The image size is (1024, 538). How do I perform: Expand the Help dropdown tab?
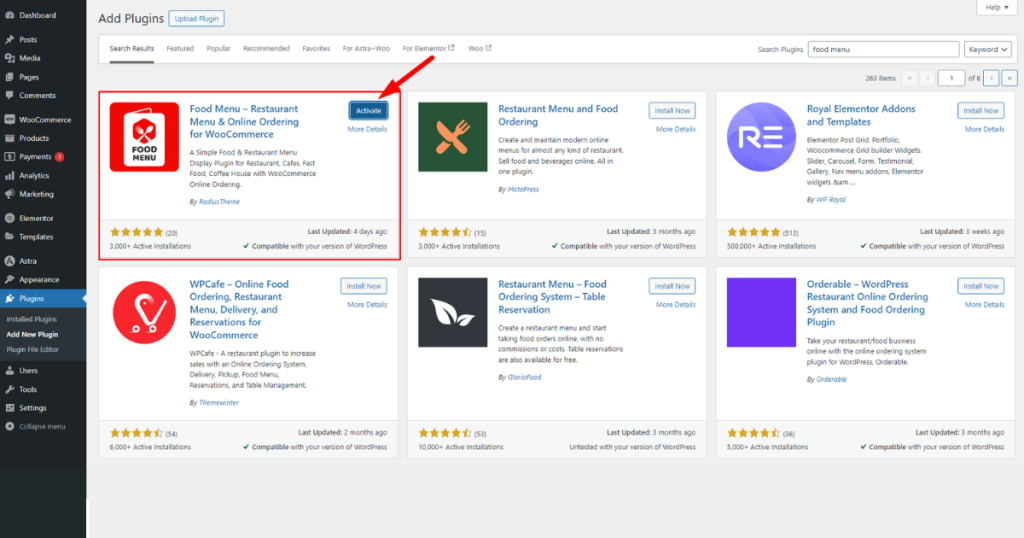click(997, 7)
